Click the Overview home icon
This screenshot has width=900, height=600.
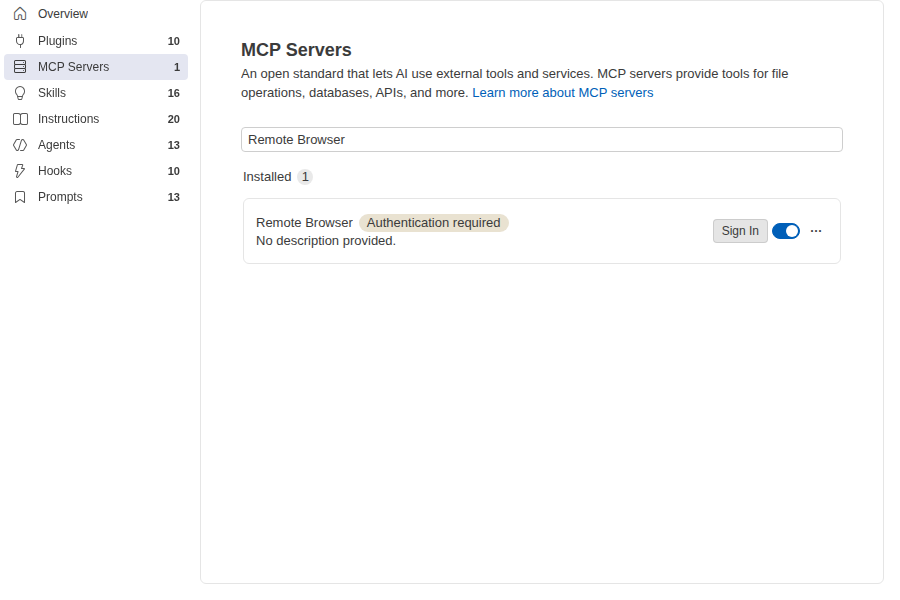(20, 14)
